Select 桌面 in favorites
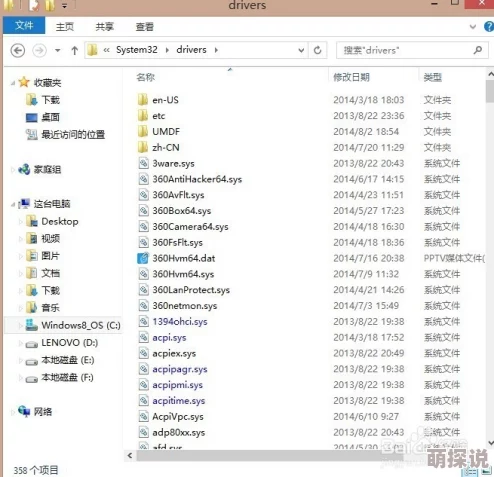 [x=51, y=117]
